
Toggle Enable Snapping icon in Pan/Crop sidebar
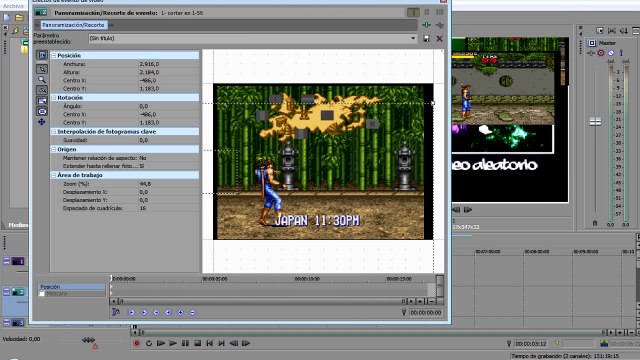click(42, 90)
